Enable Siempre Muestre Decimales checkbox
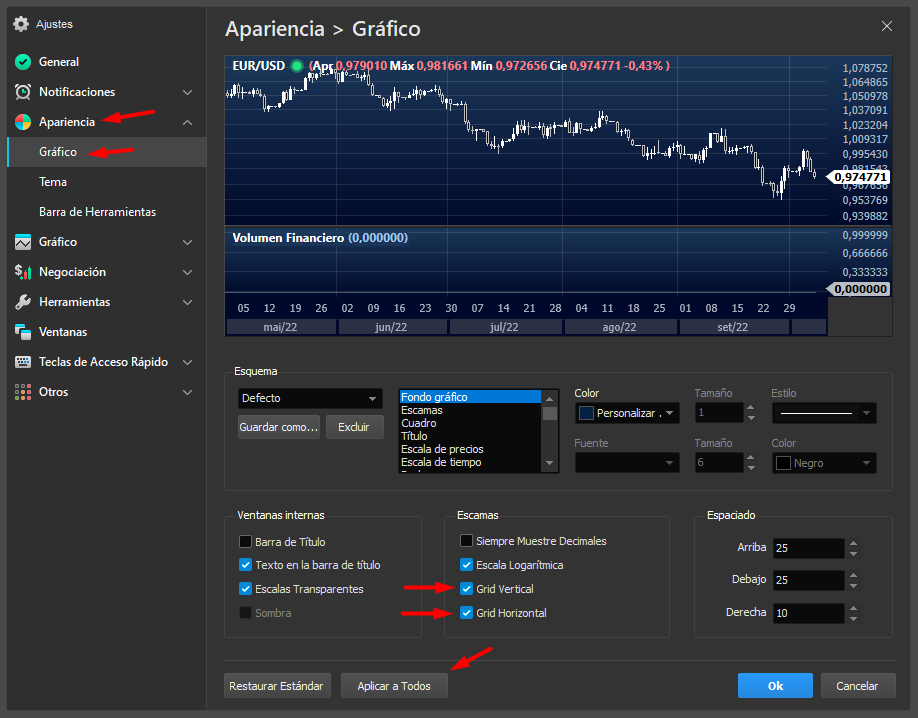The height and width of the screenshot is (718, 918). tap(466, 541)
